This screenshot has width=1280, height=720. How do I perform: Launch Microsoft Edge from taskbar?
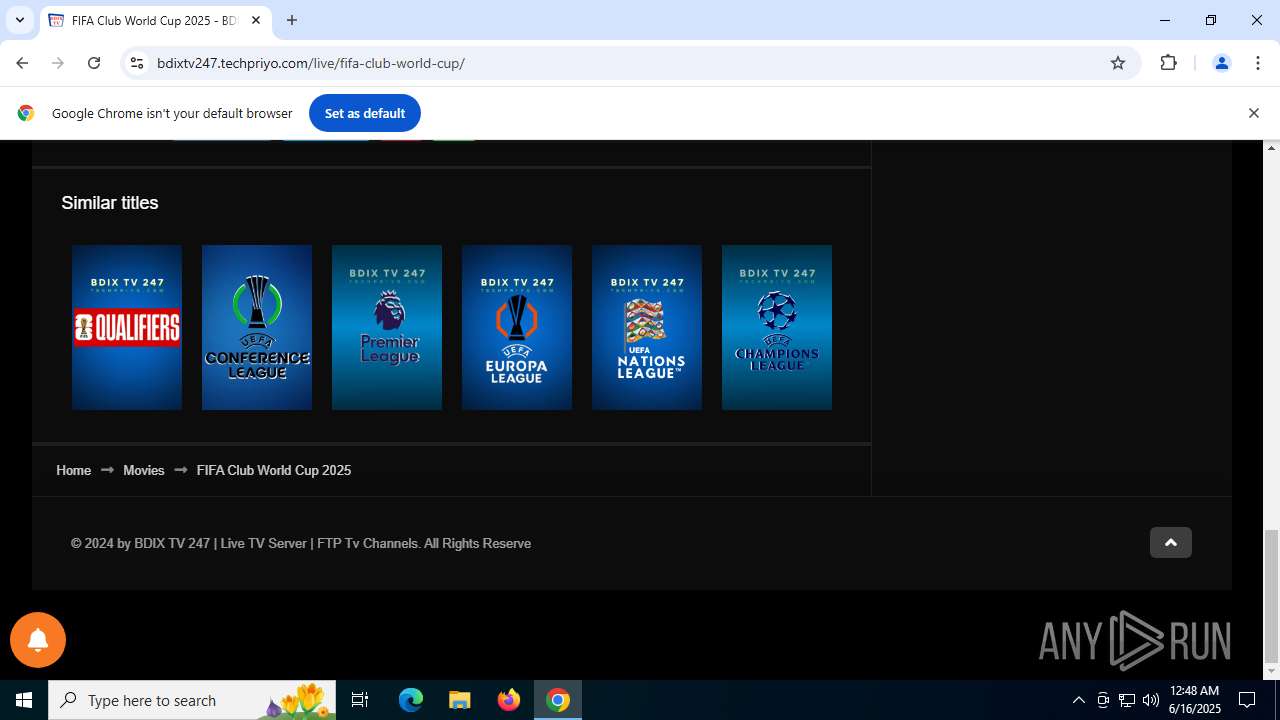tap(411, 700)
